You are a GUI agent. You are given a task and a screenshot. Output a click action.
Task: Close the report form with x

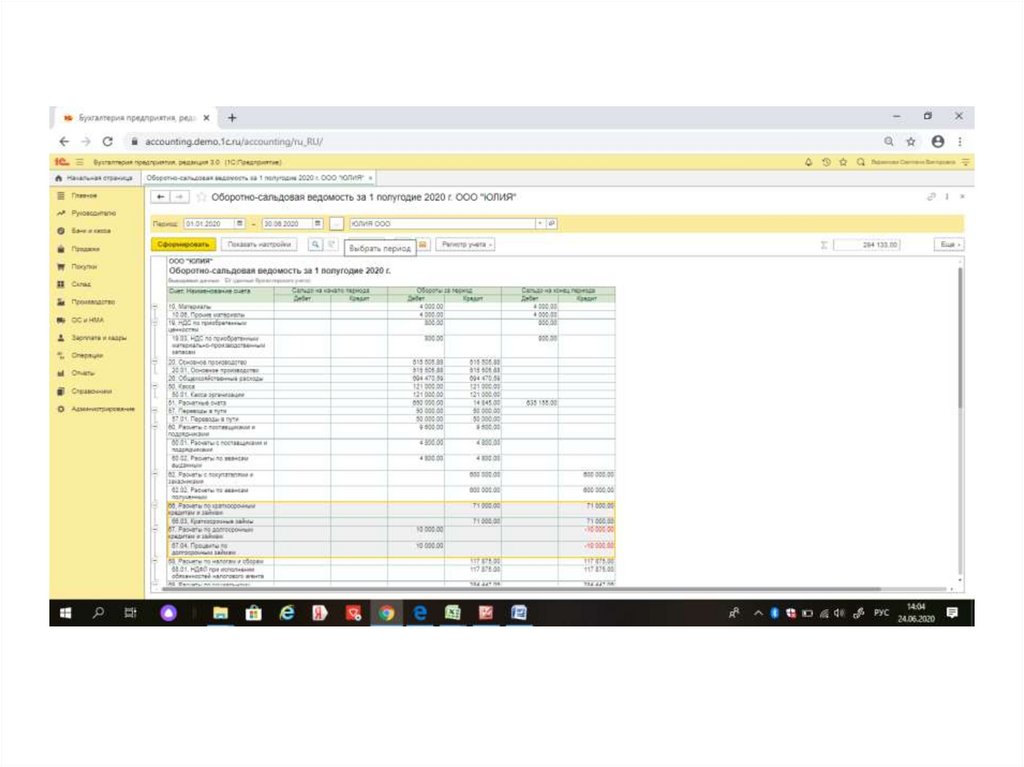pos(962,197)
